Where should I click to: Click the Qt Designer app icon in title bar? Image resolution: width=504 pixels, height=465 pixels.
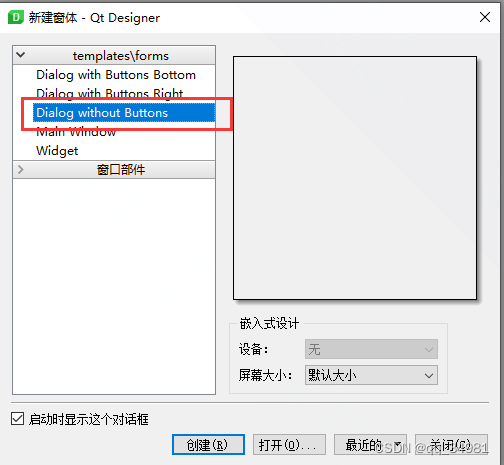[16, 17]
